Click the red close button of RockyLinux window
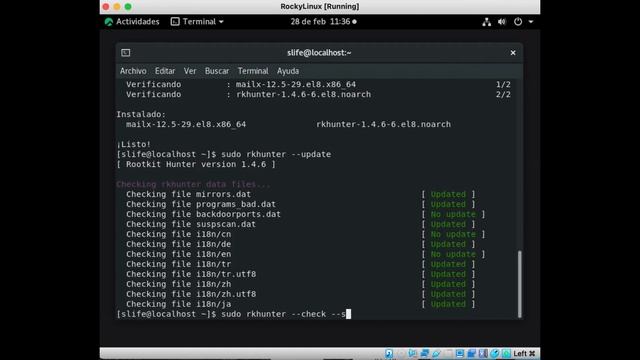 106,7
